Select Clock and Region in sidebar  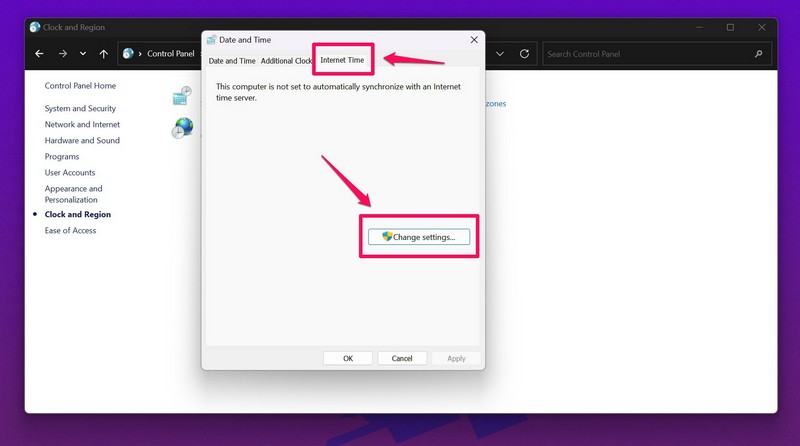click(x=78, y=214)
